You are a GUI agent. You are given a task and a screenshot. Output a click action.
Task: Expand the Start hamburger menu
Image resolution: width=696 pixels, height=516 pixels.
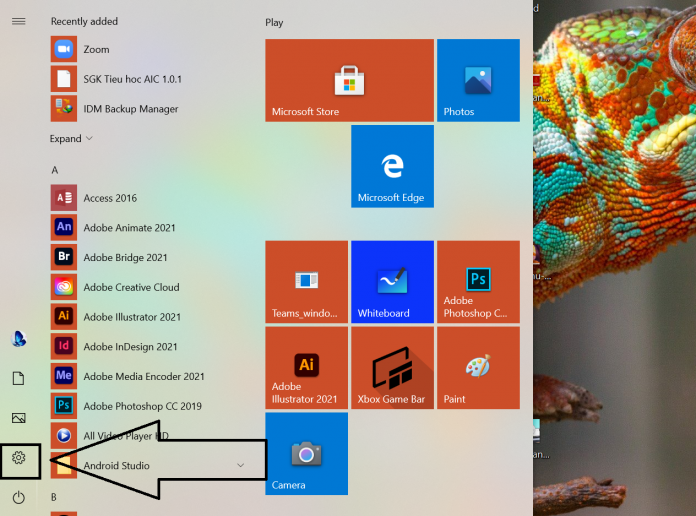coord(18,21)
